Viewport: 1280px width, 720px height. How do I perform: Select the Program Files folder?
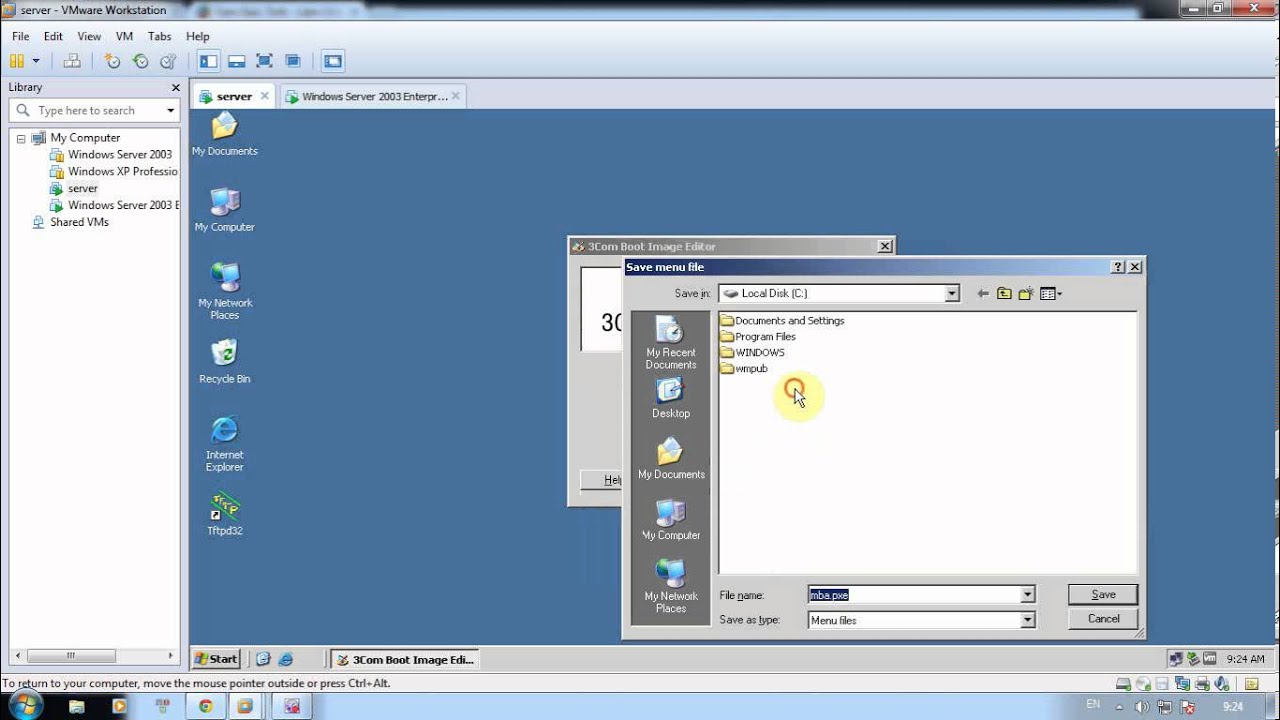(758, 337)
